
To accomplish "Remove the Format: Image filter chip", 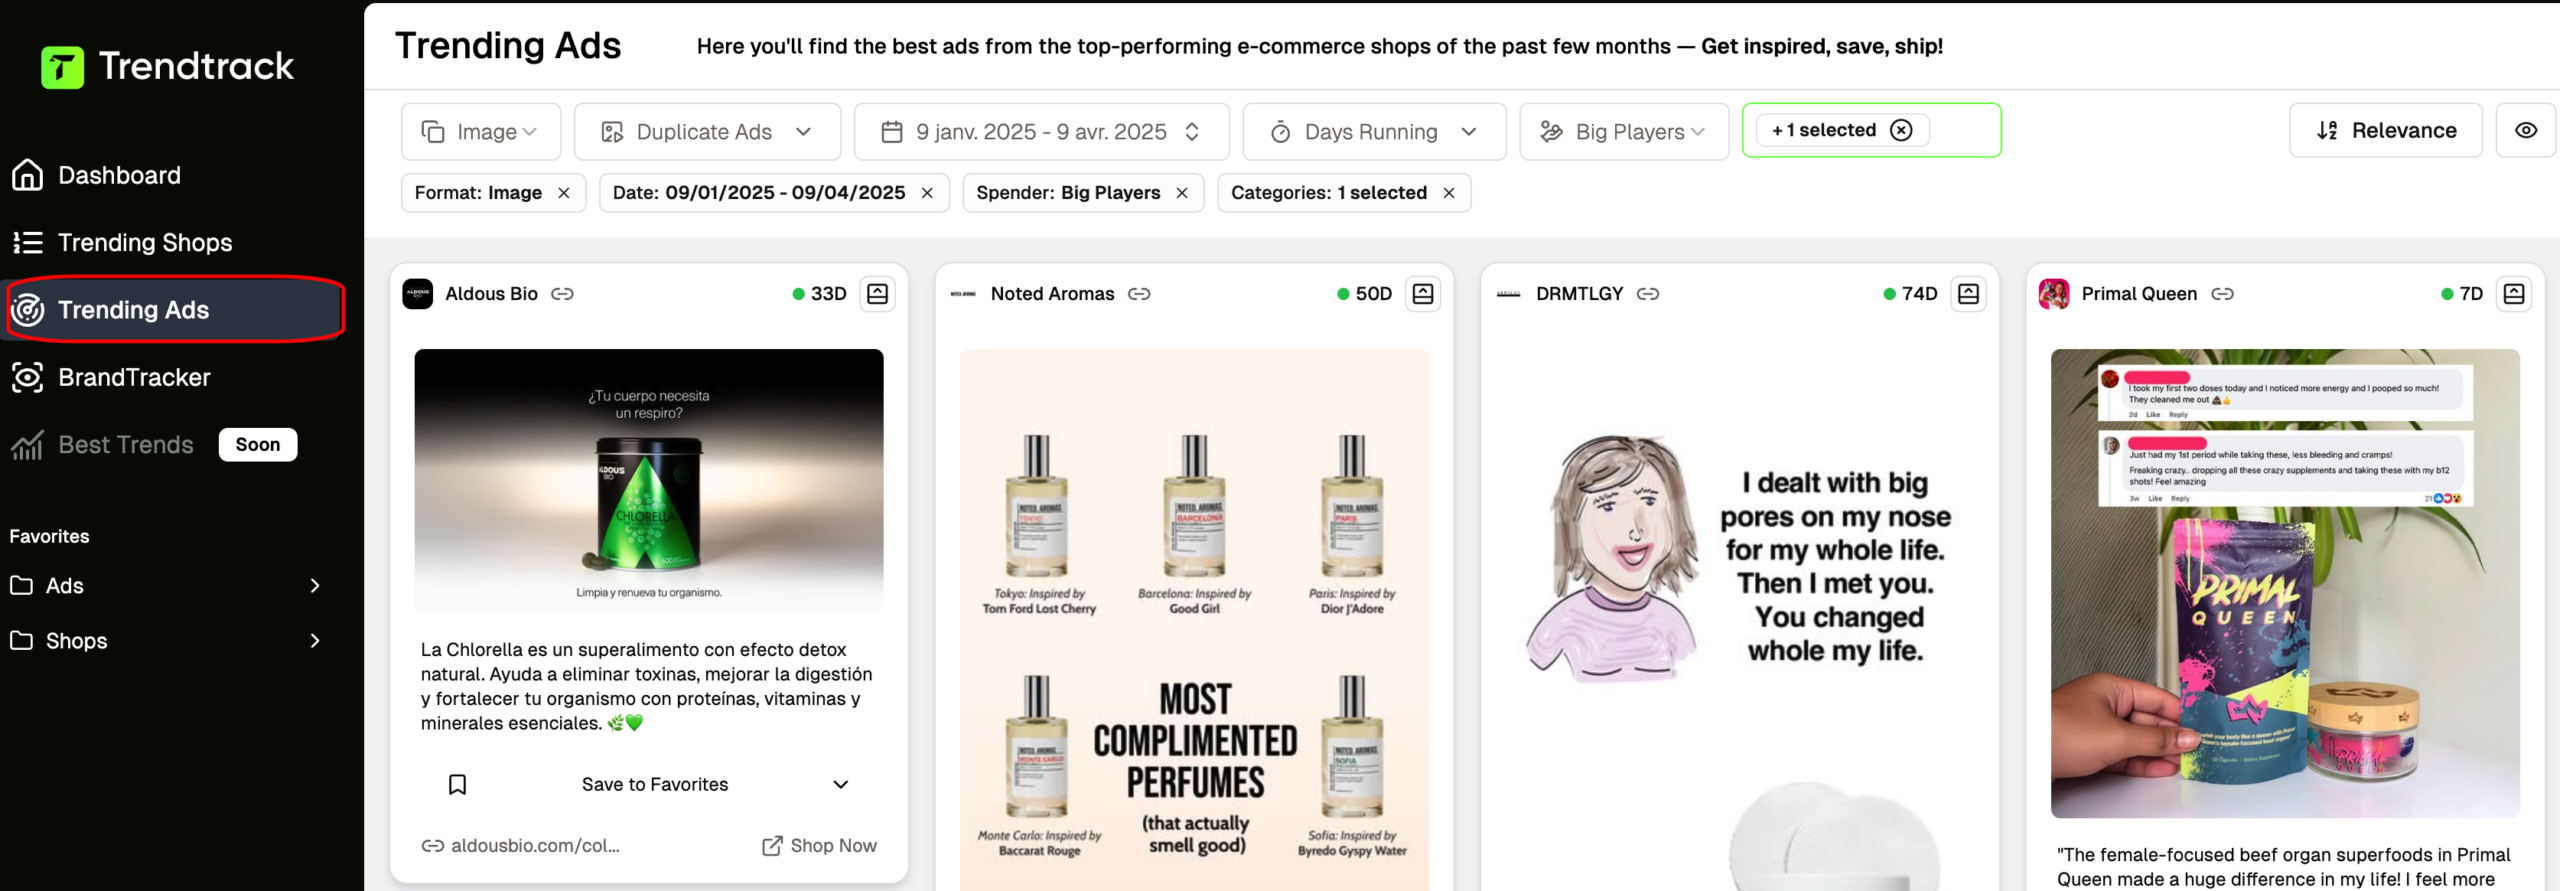I will [x=564, y=193].
